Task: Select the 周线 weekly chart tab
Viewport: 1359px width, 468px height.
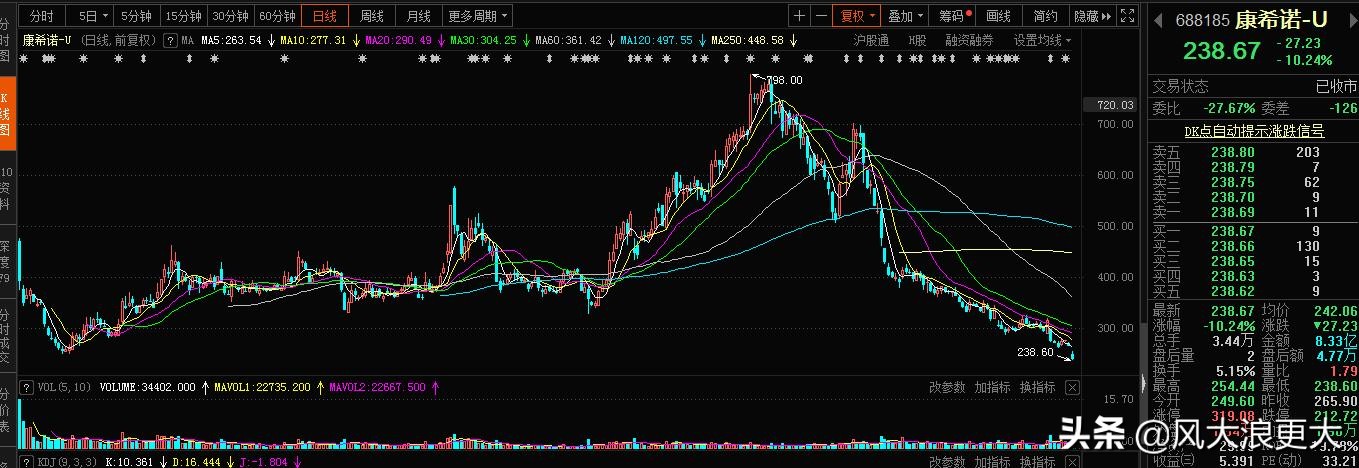Action: [x=371, y=16]
